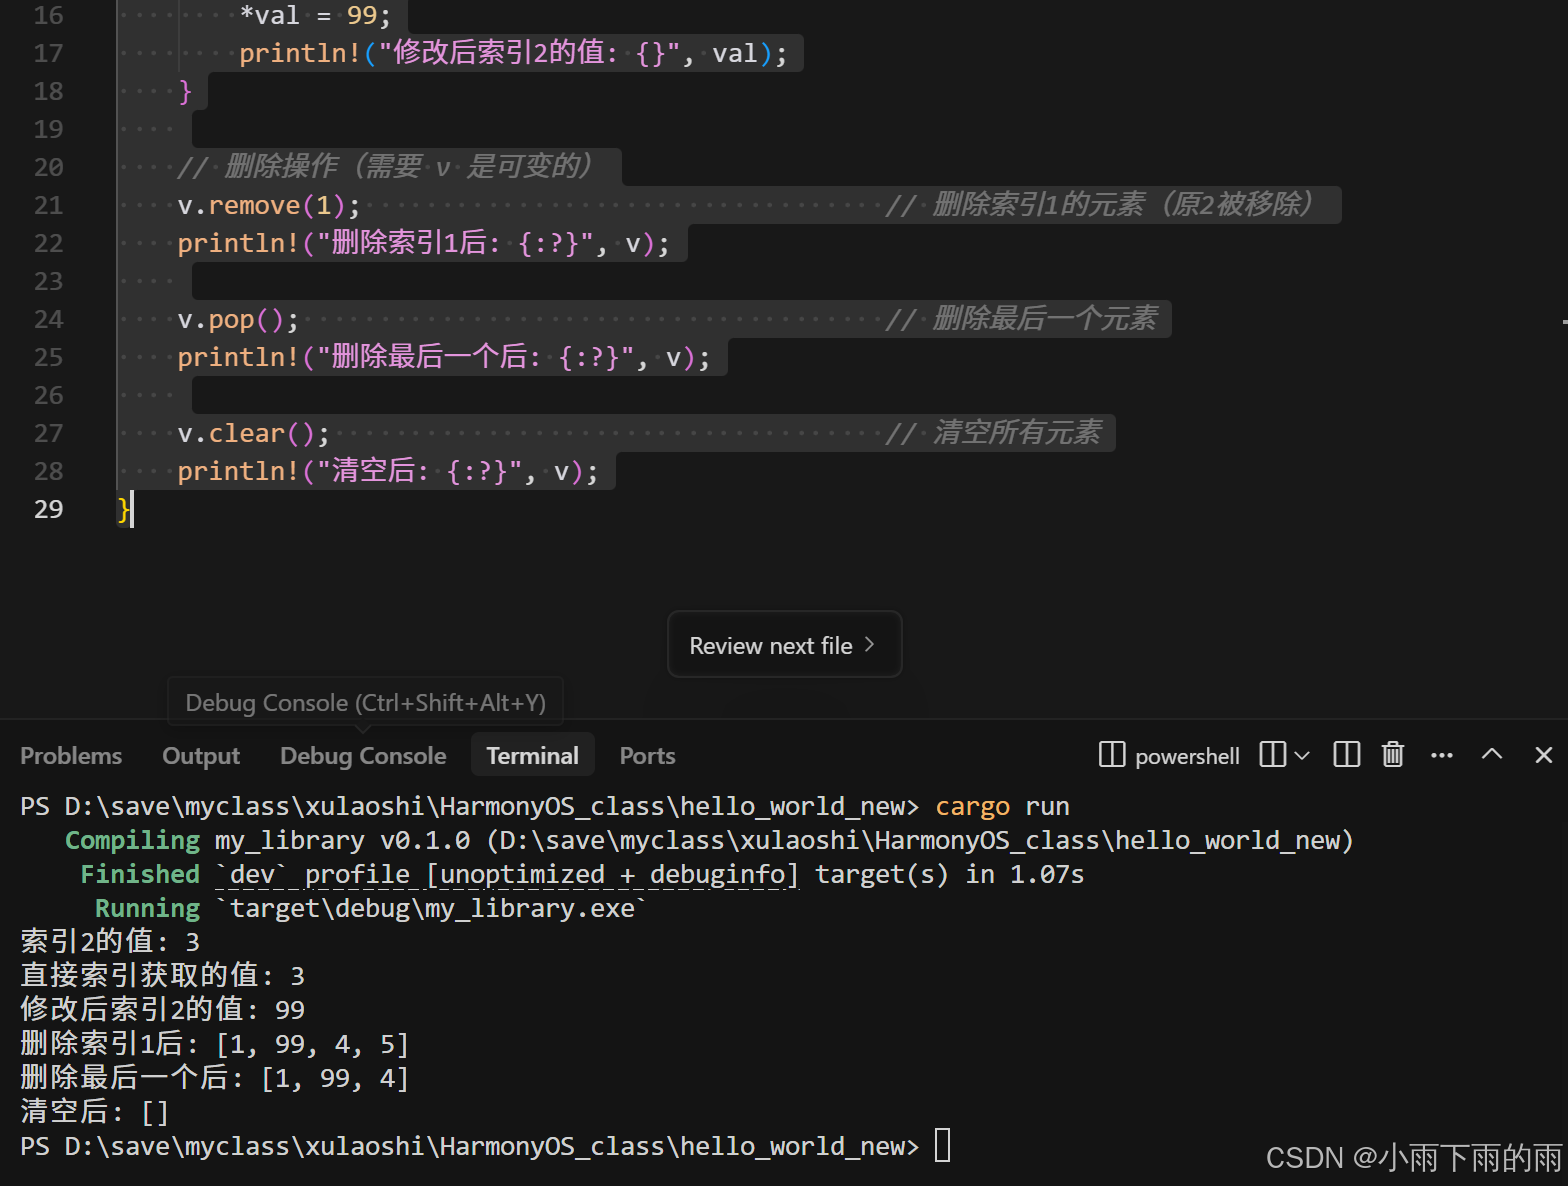Open the Problems panel tab

click(71, 756)
